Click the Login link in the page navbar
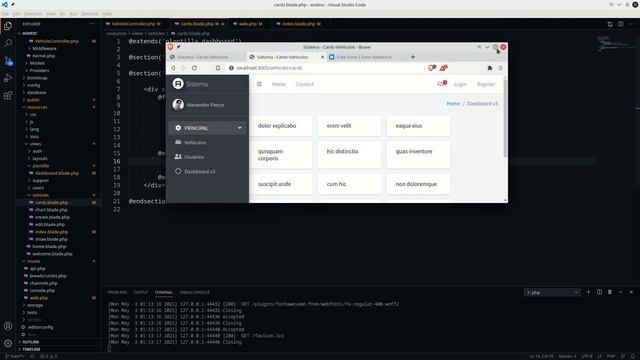This screenshot has width=640, height=360. pos(460,84)
